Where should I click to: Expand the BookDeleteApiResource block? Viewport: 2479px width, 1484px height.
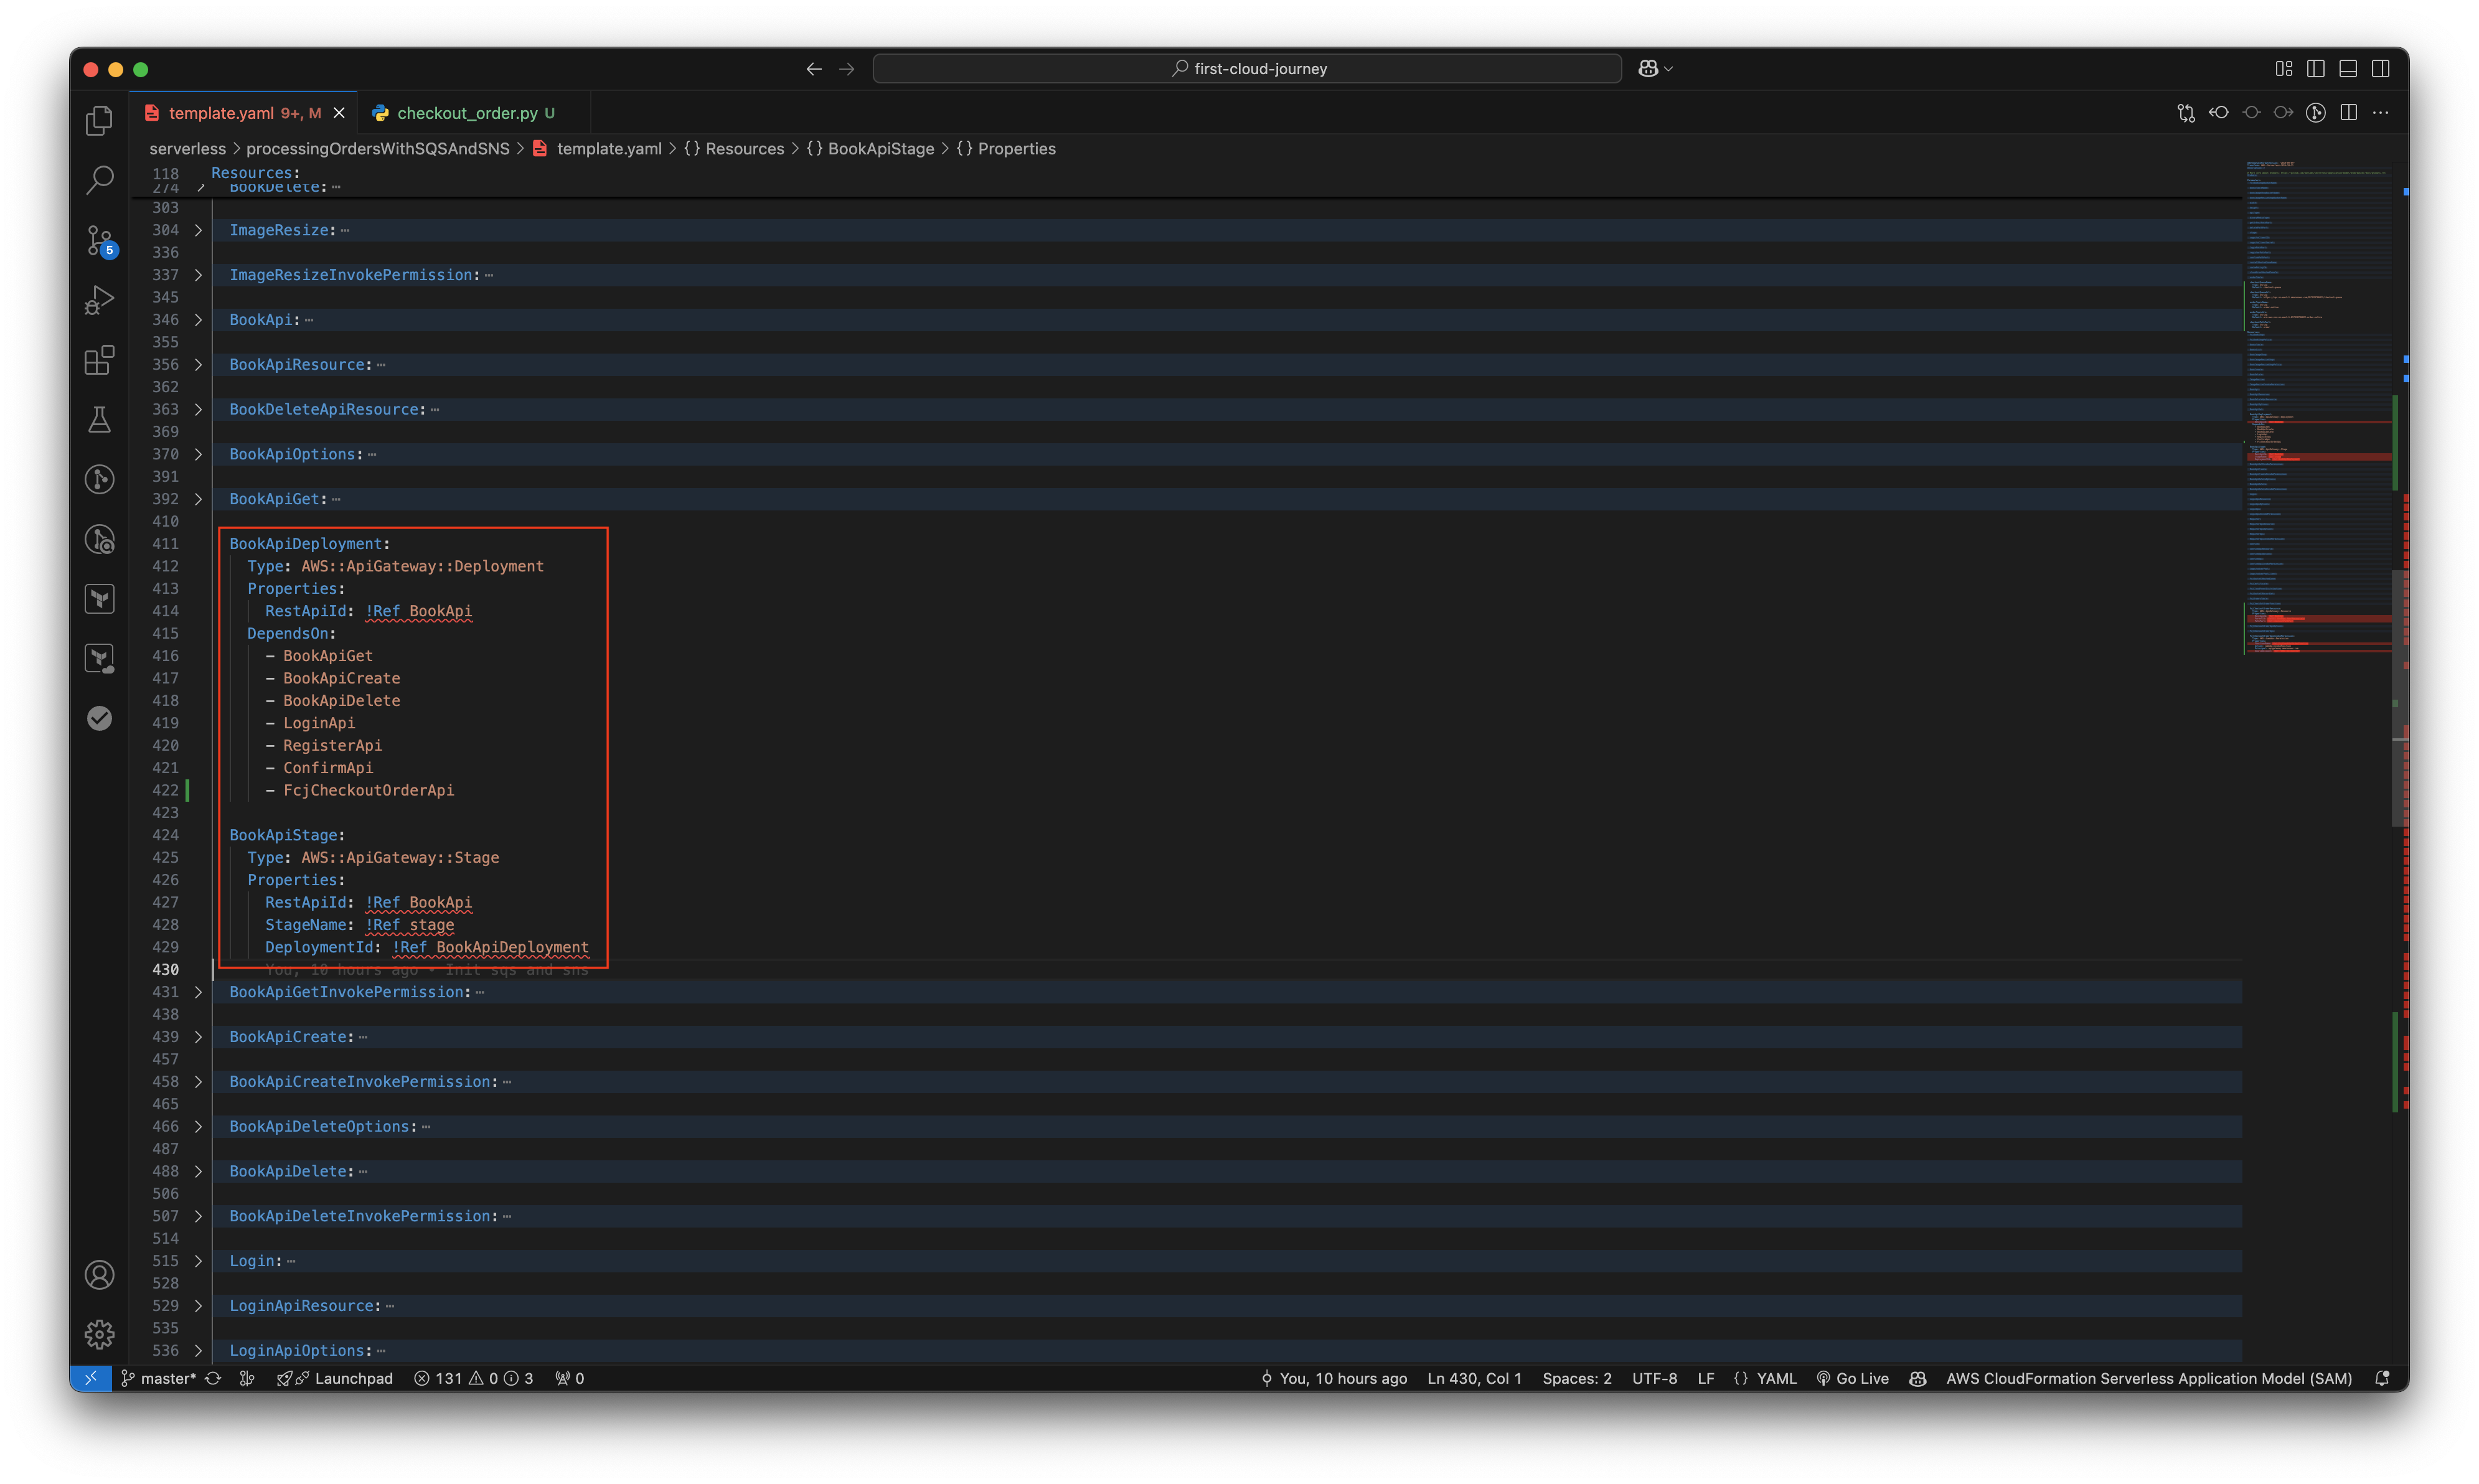pos(198,410)
